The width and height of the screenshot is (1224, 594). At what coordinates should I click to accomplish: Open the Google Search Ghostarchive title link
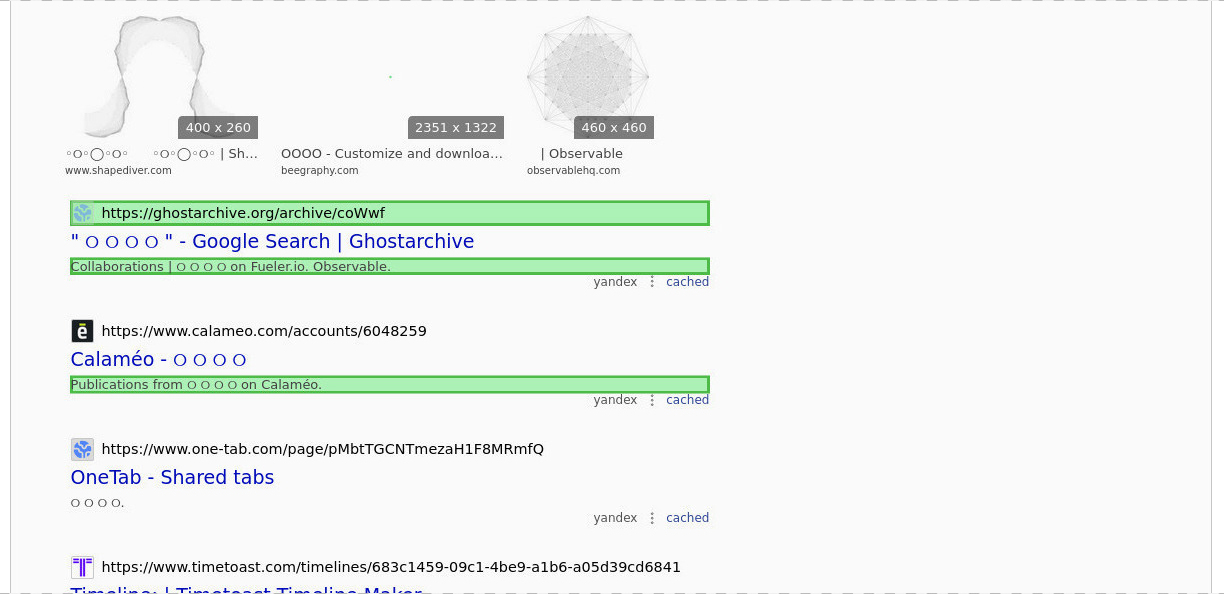point(272,242)
